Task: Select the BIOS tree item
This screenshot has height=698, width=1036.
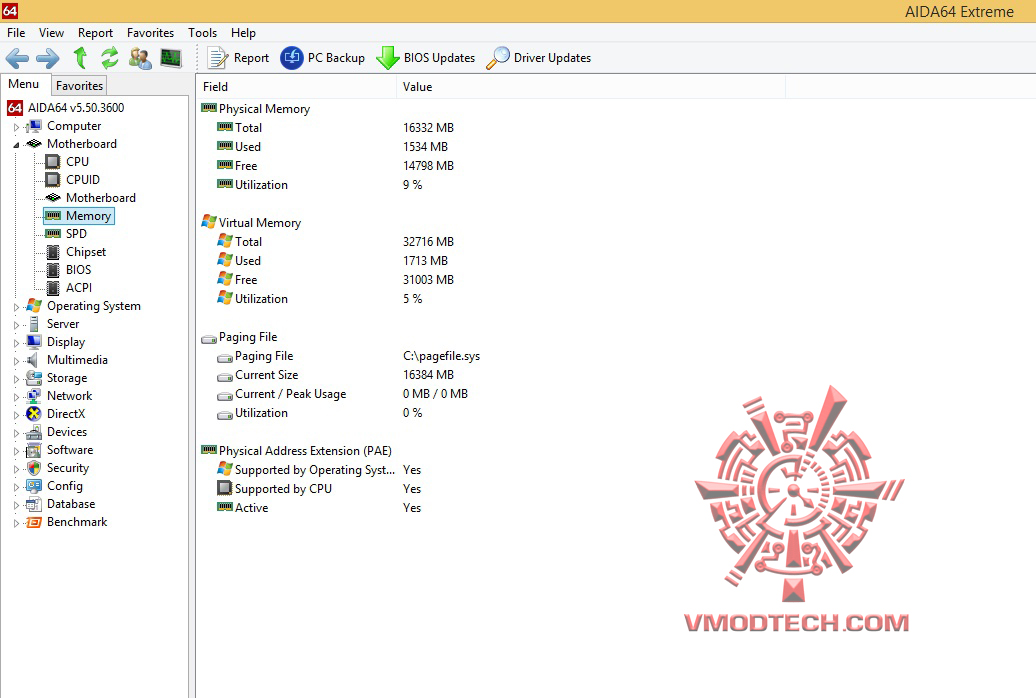Action: point(79,270)
